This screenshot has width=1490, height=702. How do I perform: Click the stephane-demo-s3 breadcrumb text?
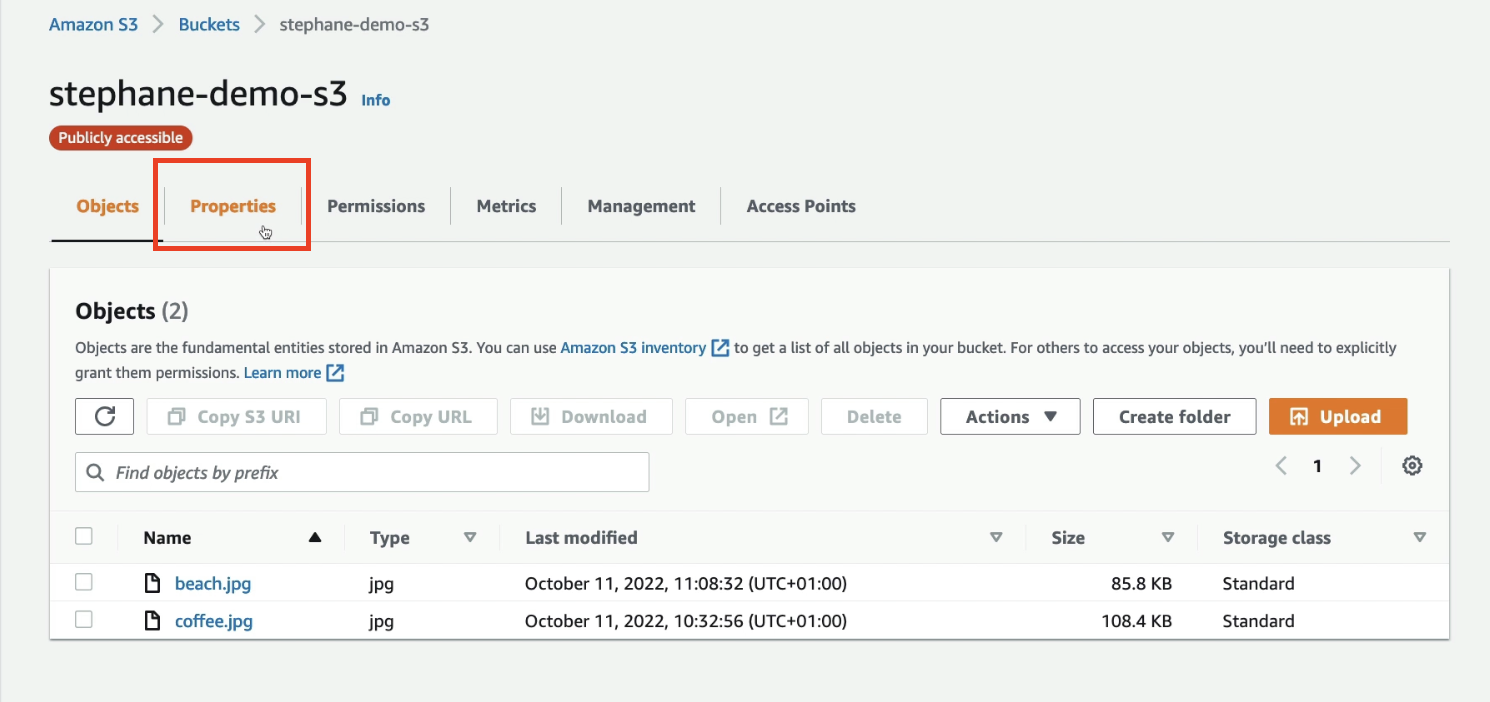click(x=354, y=25)
